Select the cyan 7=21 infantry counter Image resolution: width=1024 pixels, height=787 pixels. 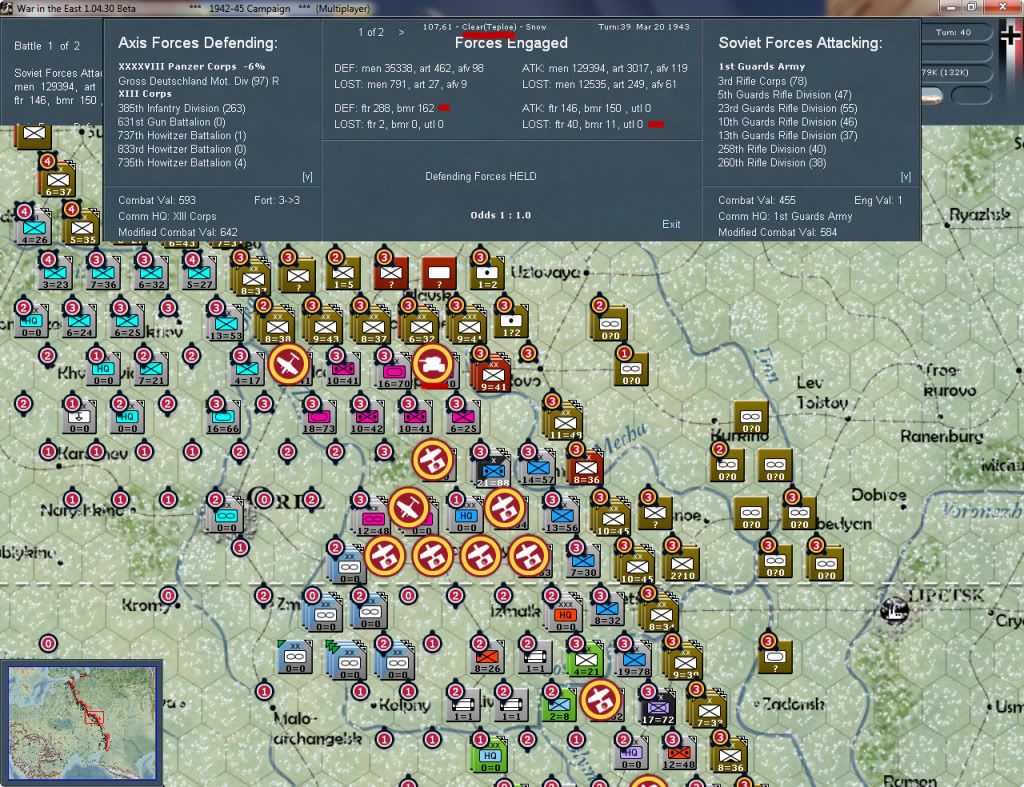tap(151, 370)
